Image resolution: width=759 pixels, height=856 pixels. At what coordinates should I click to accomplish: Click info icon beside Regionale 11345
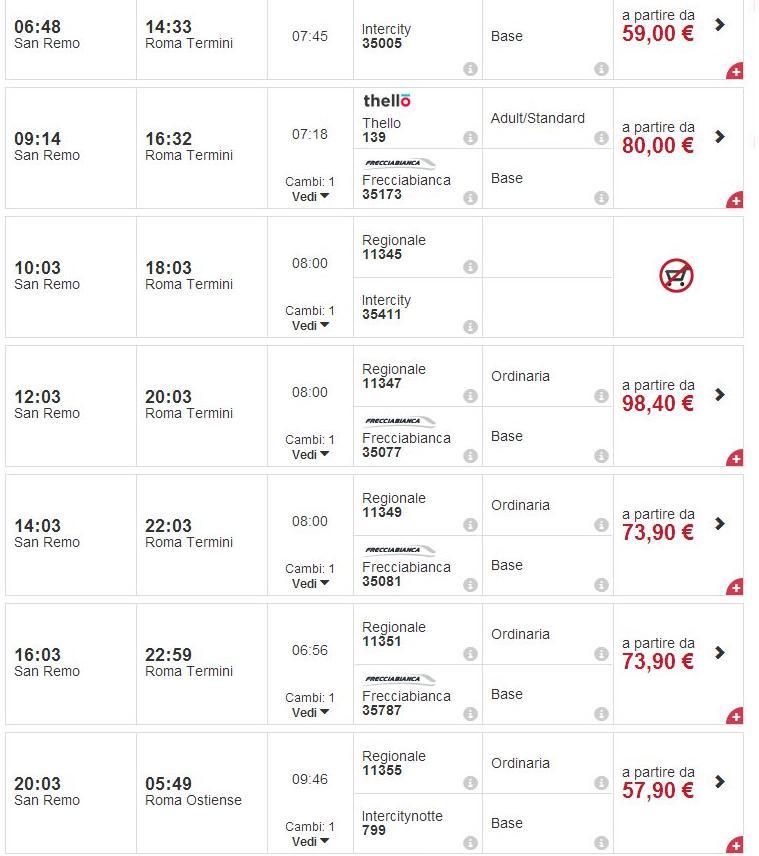point(470,267)
